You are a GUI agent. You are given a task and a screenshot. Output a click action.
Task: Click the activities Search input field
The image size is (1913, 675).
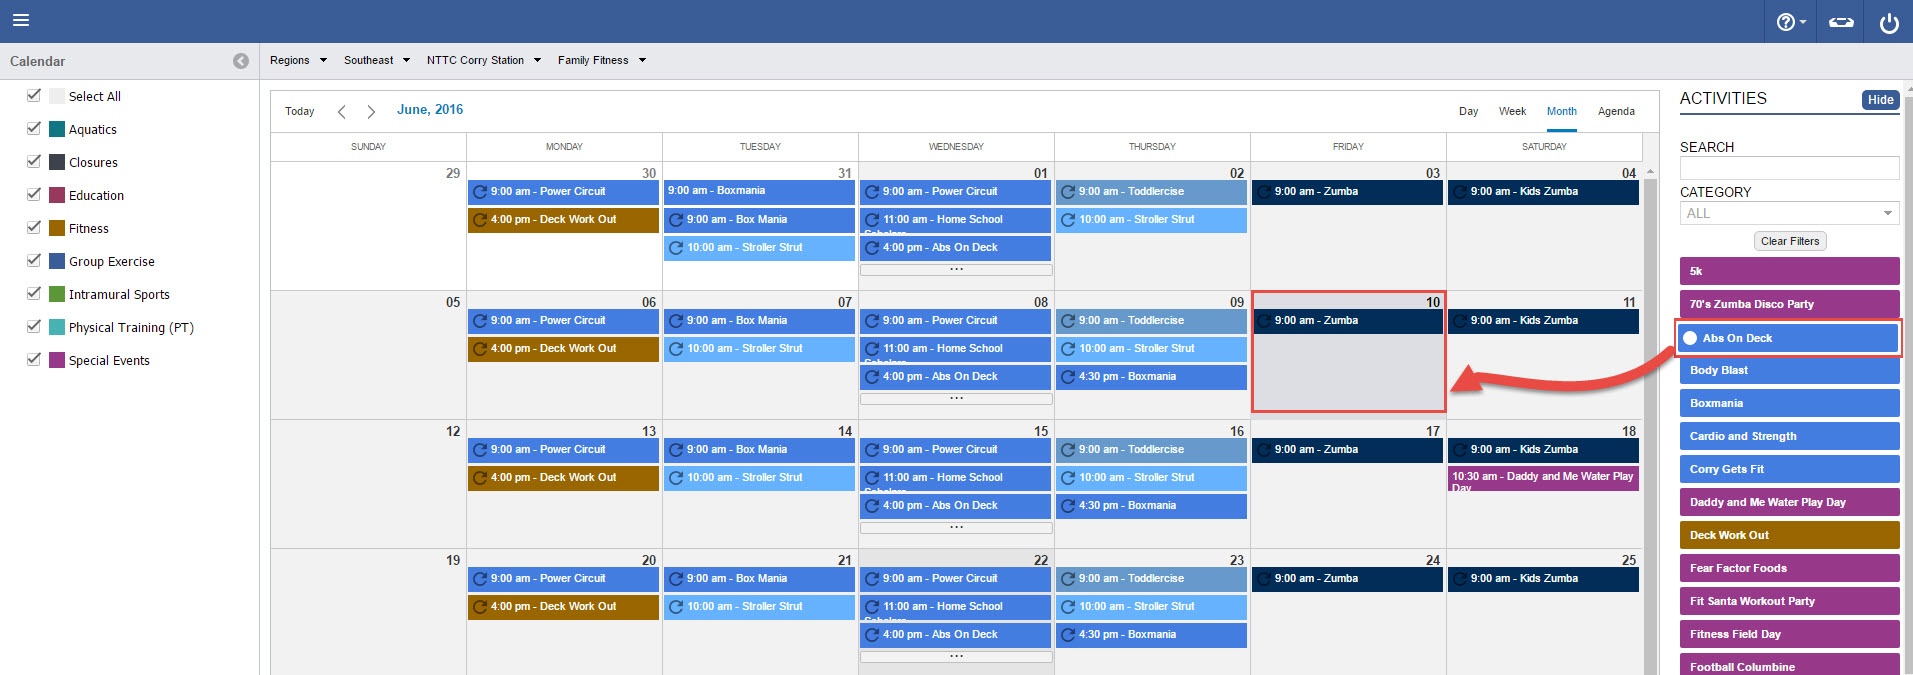1788,168
